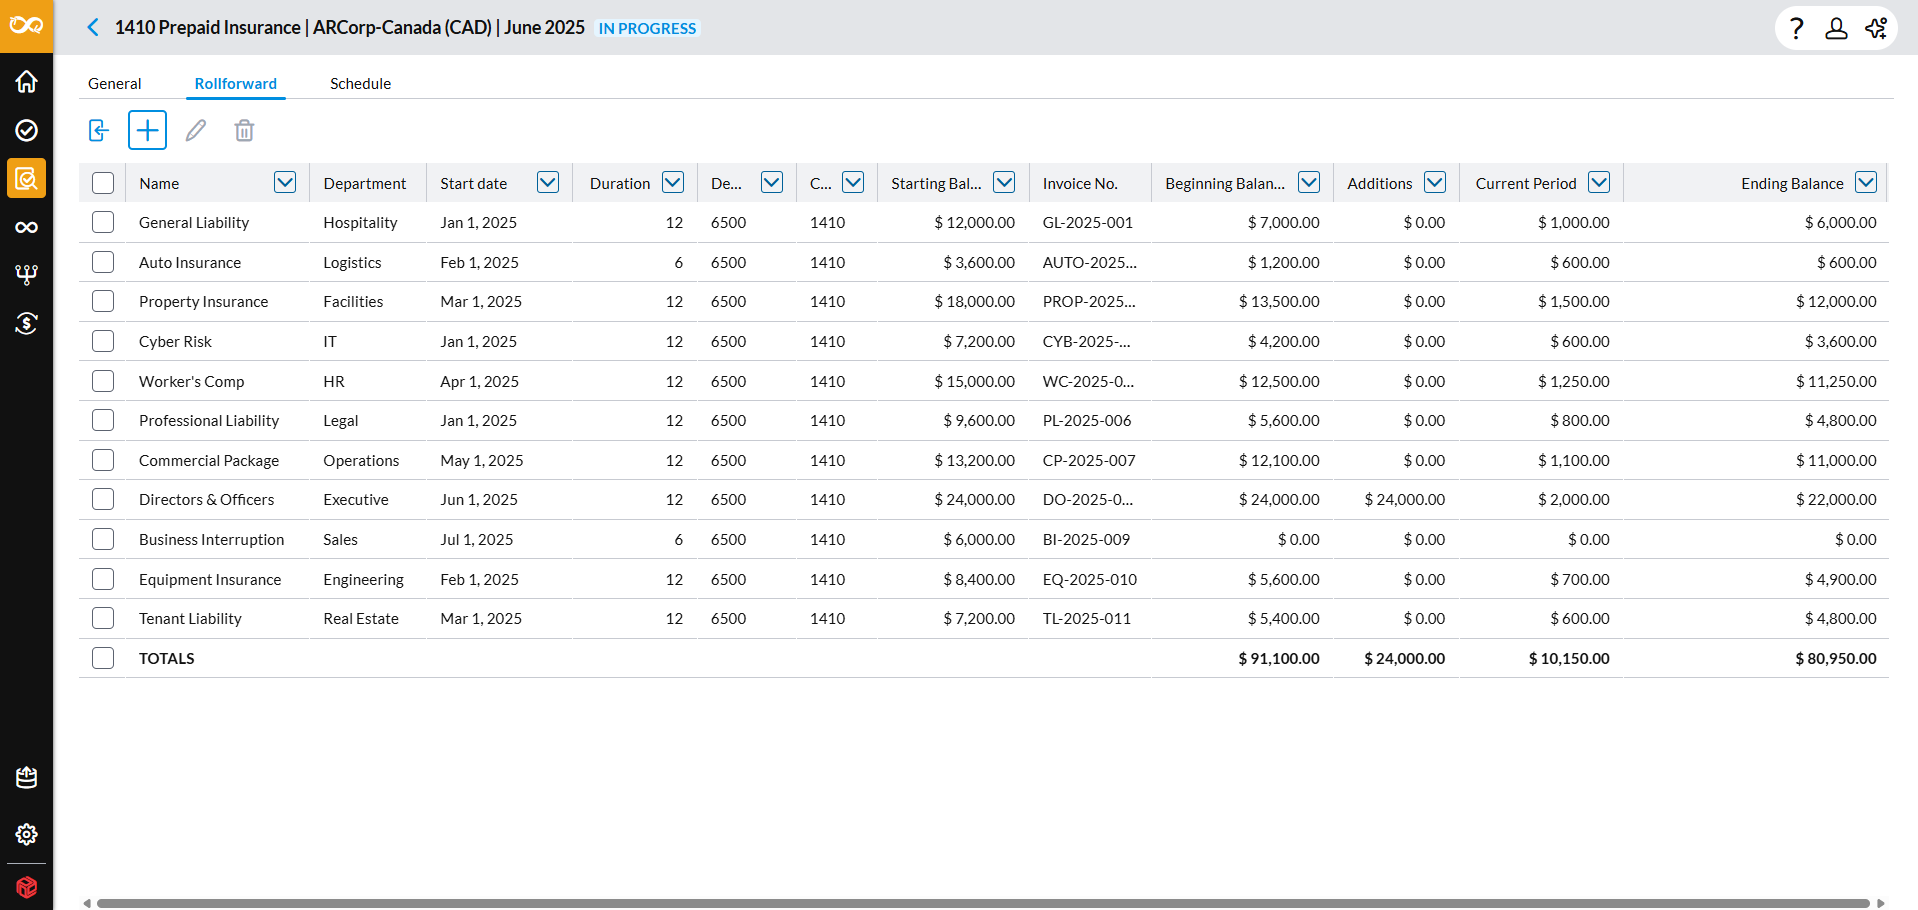Screen dimensions: 1918x910
Task: Open the checkmark circle sidebar icon
Action: point(27,130)
